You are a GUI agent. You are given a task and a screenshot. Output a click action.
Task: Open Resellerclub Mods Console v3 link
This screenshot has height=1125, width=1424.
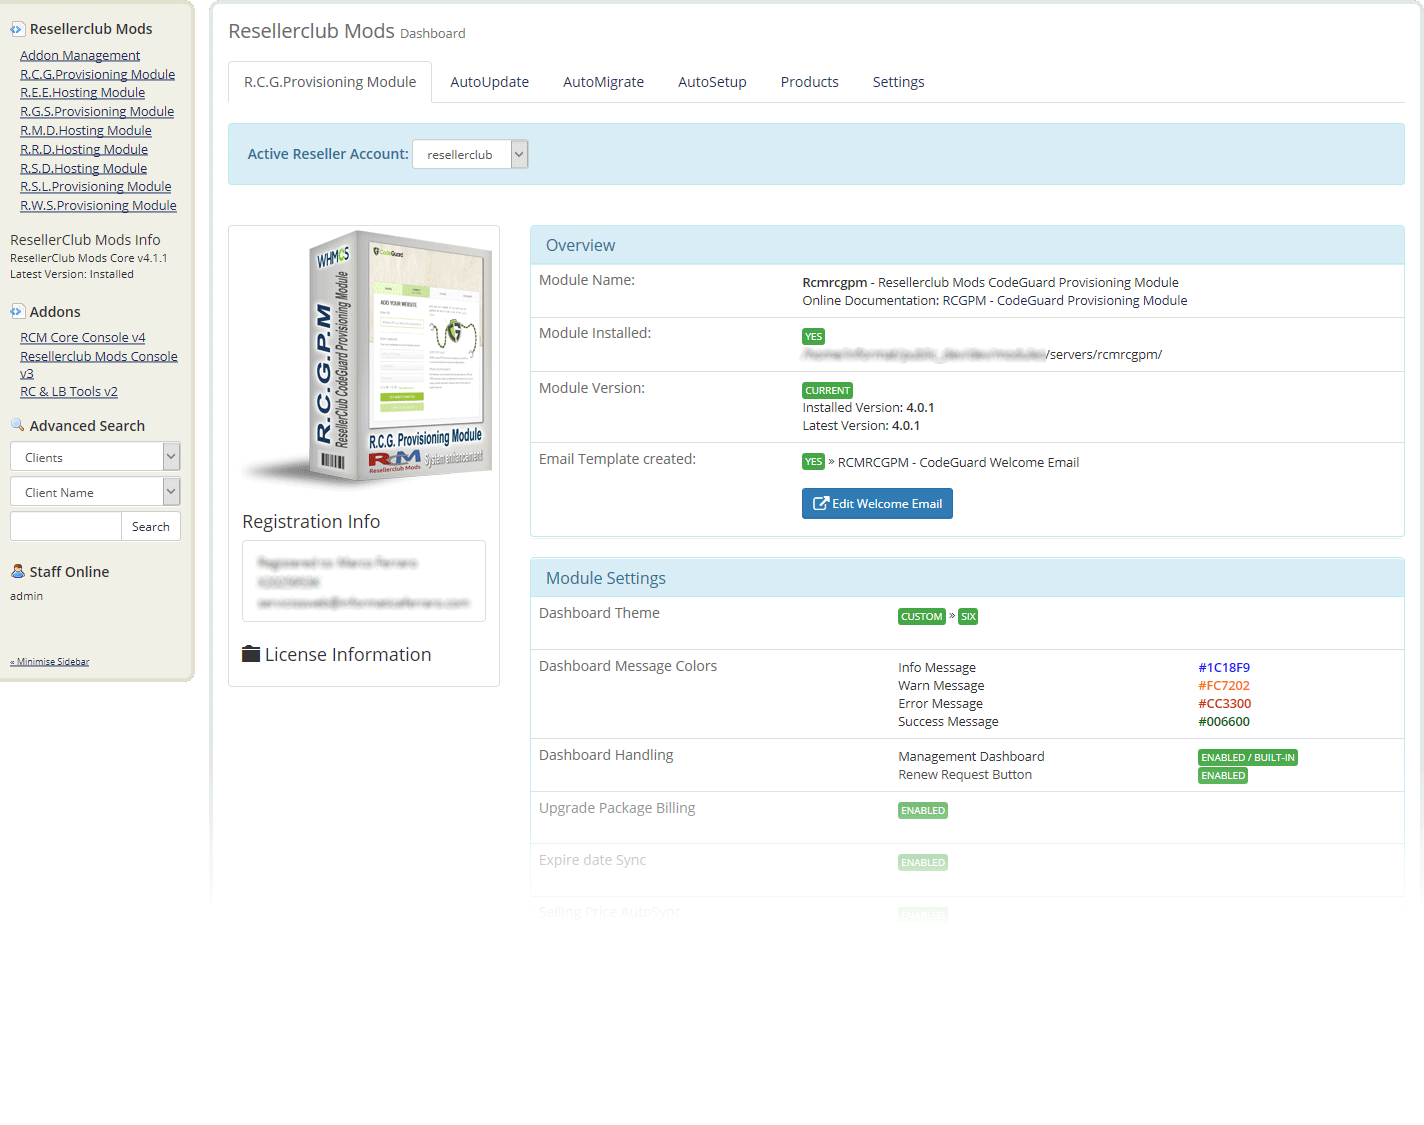(99, 364)
